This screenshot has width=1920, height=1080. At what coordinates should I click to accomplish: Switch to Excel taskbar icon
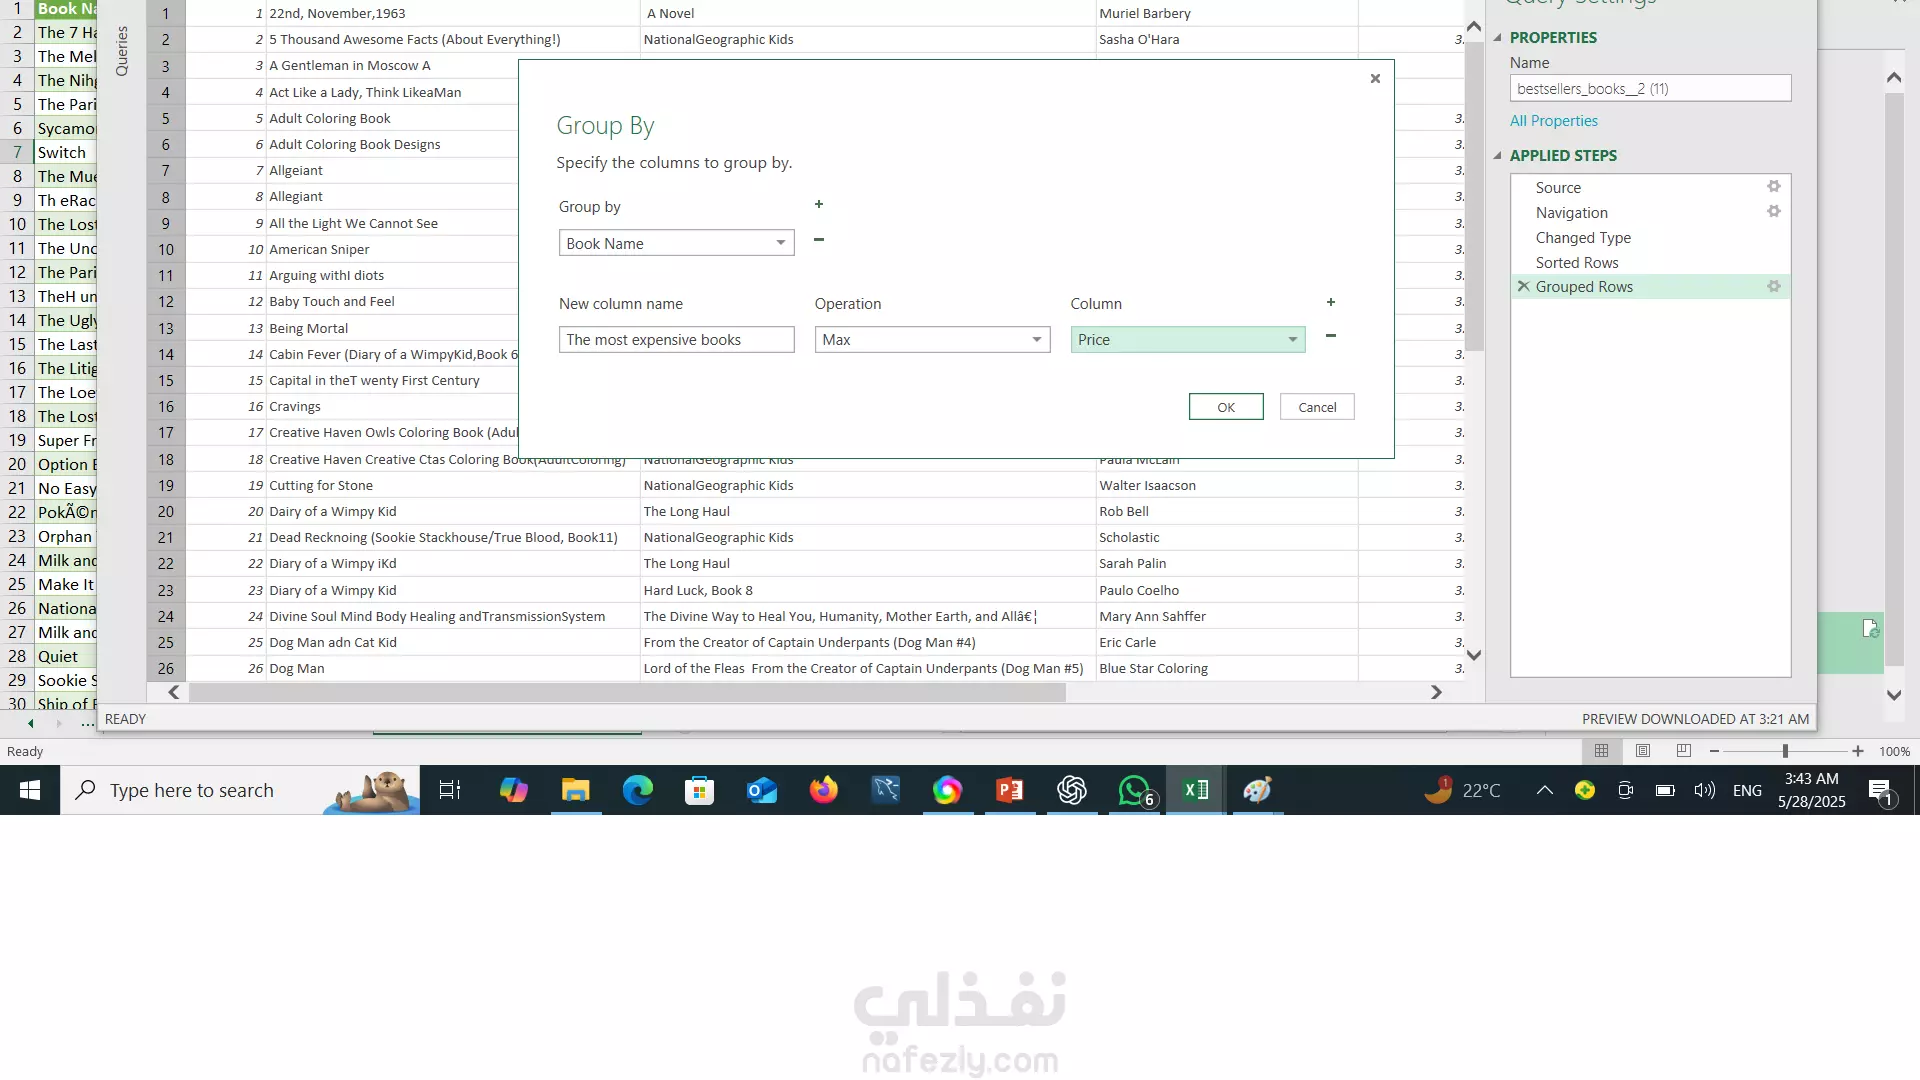tap(1196, 790)
